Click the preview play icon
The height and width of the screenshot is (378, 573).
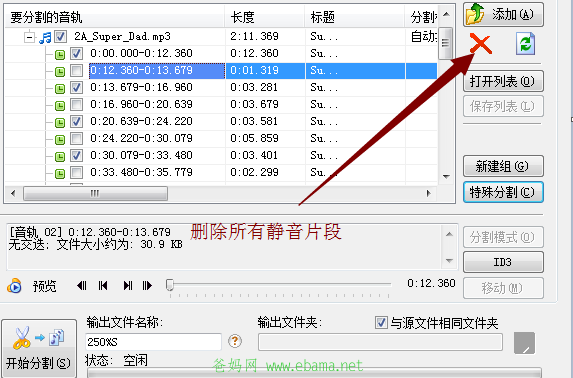14,286
